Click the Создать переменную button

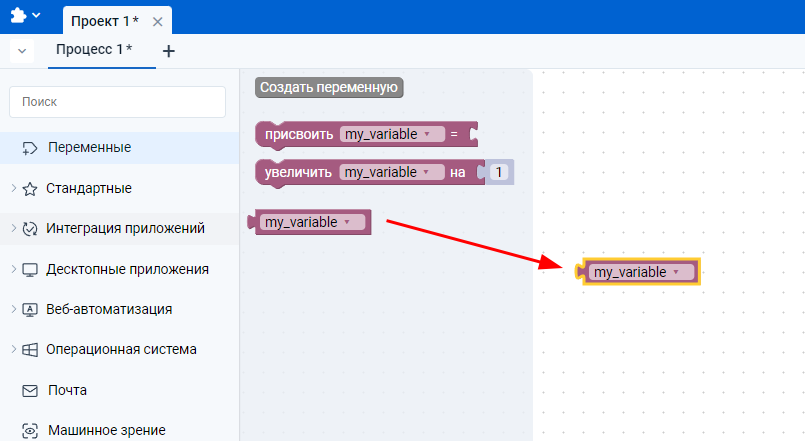[x=329, y=87]
